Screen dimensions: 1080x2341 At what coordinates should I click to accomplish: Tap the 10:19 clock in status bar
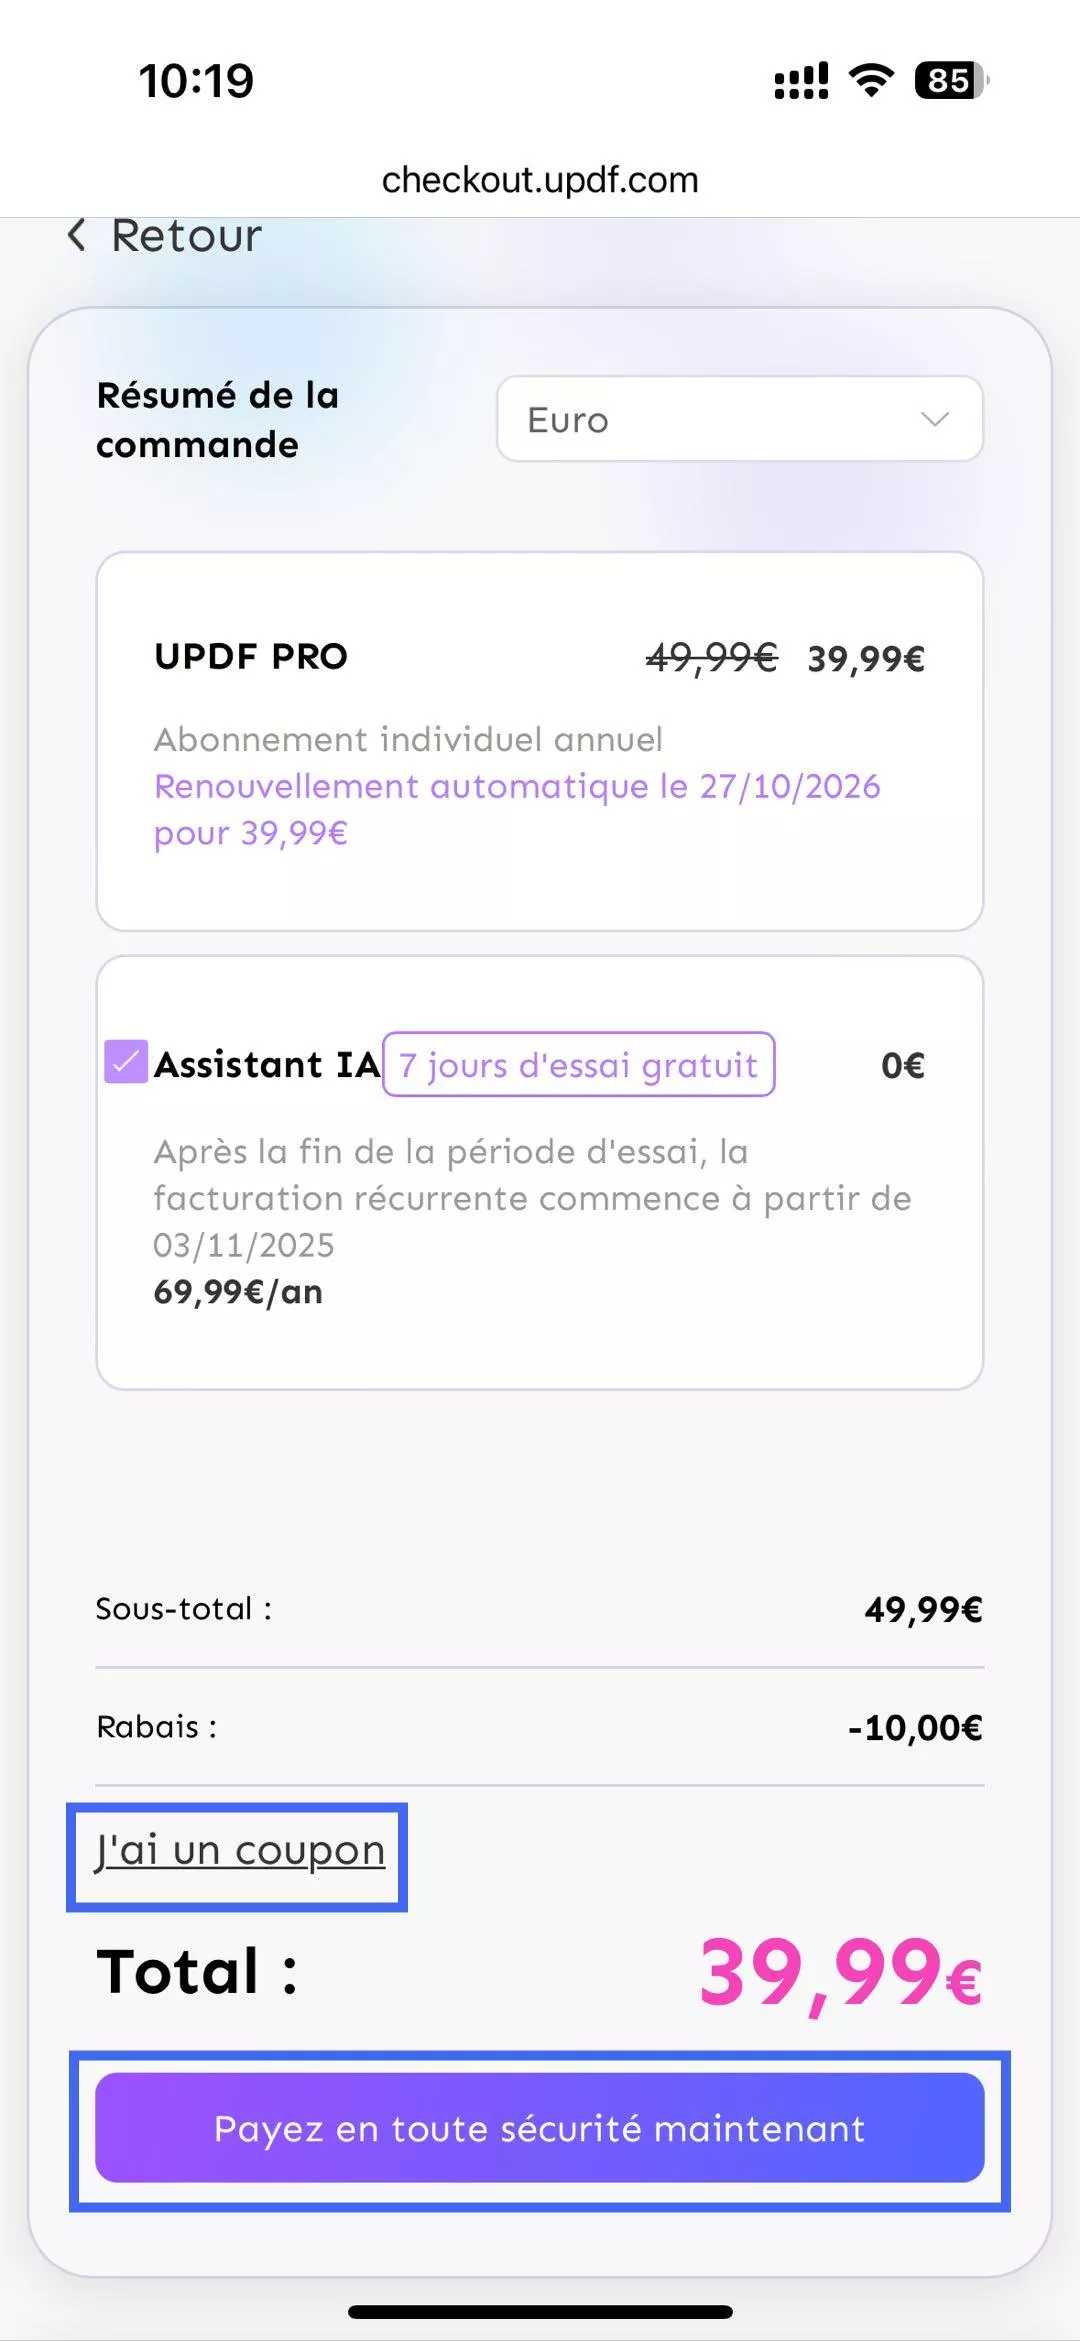click(x=196, y=81)
